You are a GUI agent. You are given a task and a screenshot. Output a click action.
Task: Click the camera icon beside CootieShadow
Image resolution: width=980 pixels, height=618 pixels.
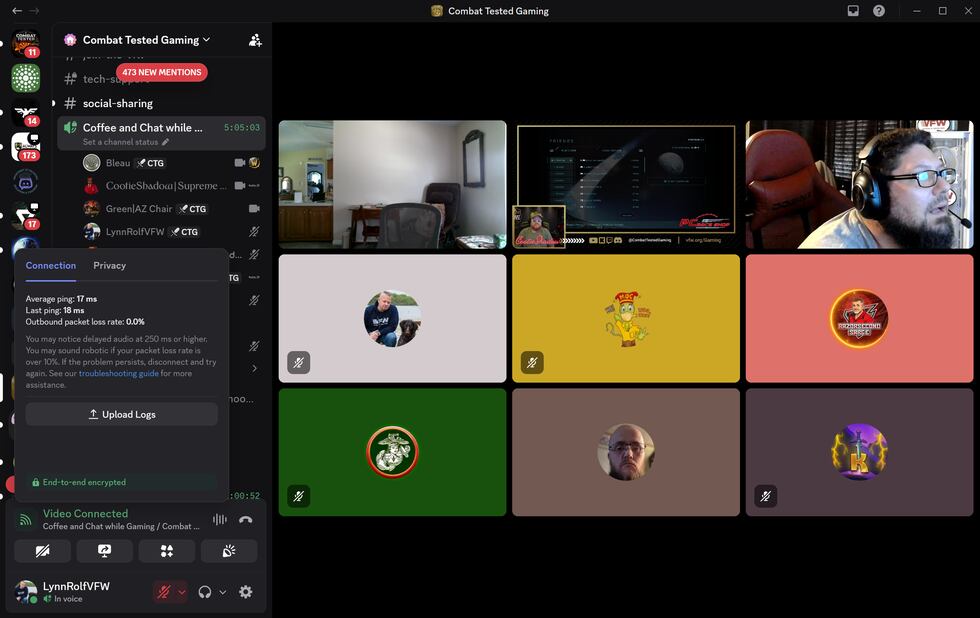239,186
